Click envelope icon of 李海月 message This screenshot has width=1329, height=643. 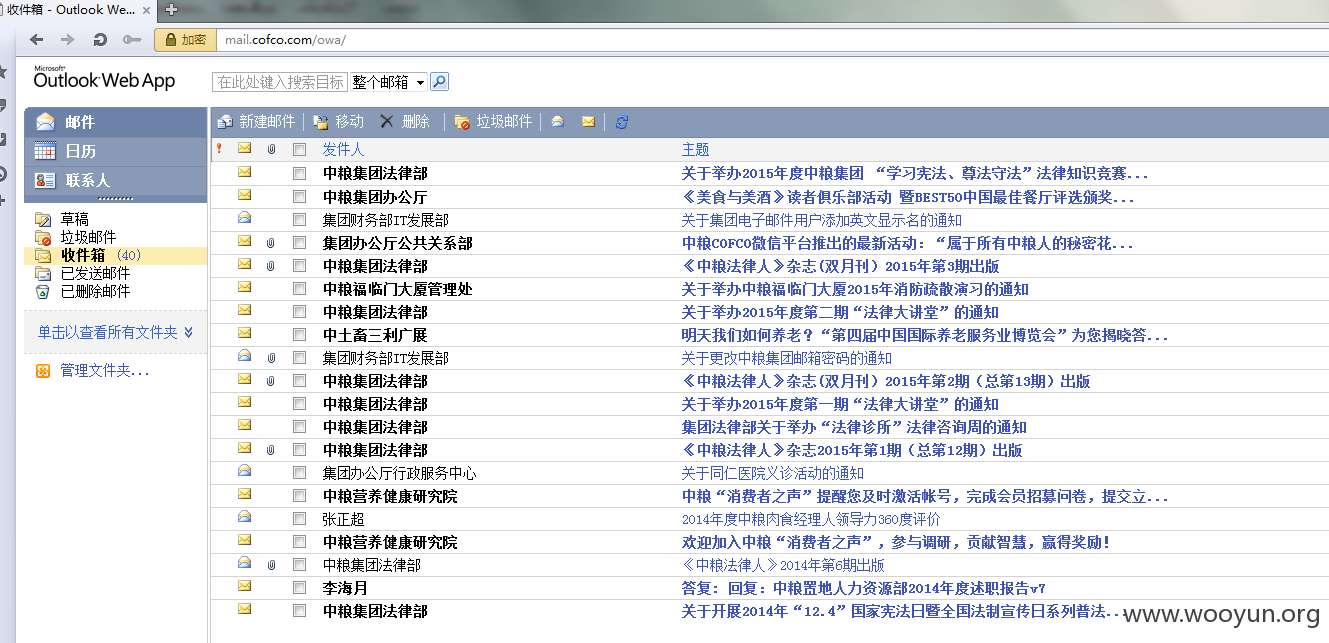pyautogui.click(x=244, y=586)
